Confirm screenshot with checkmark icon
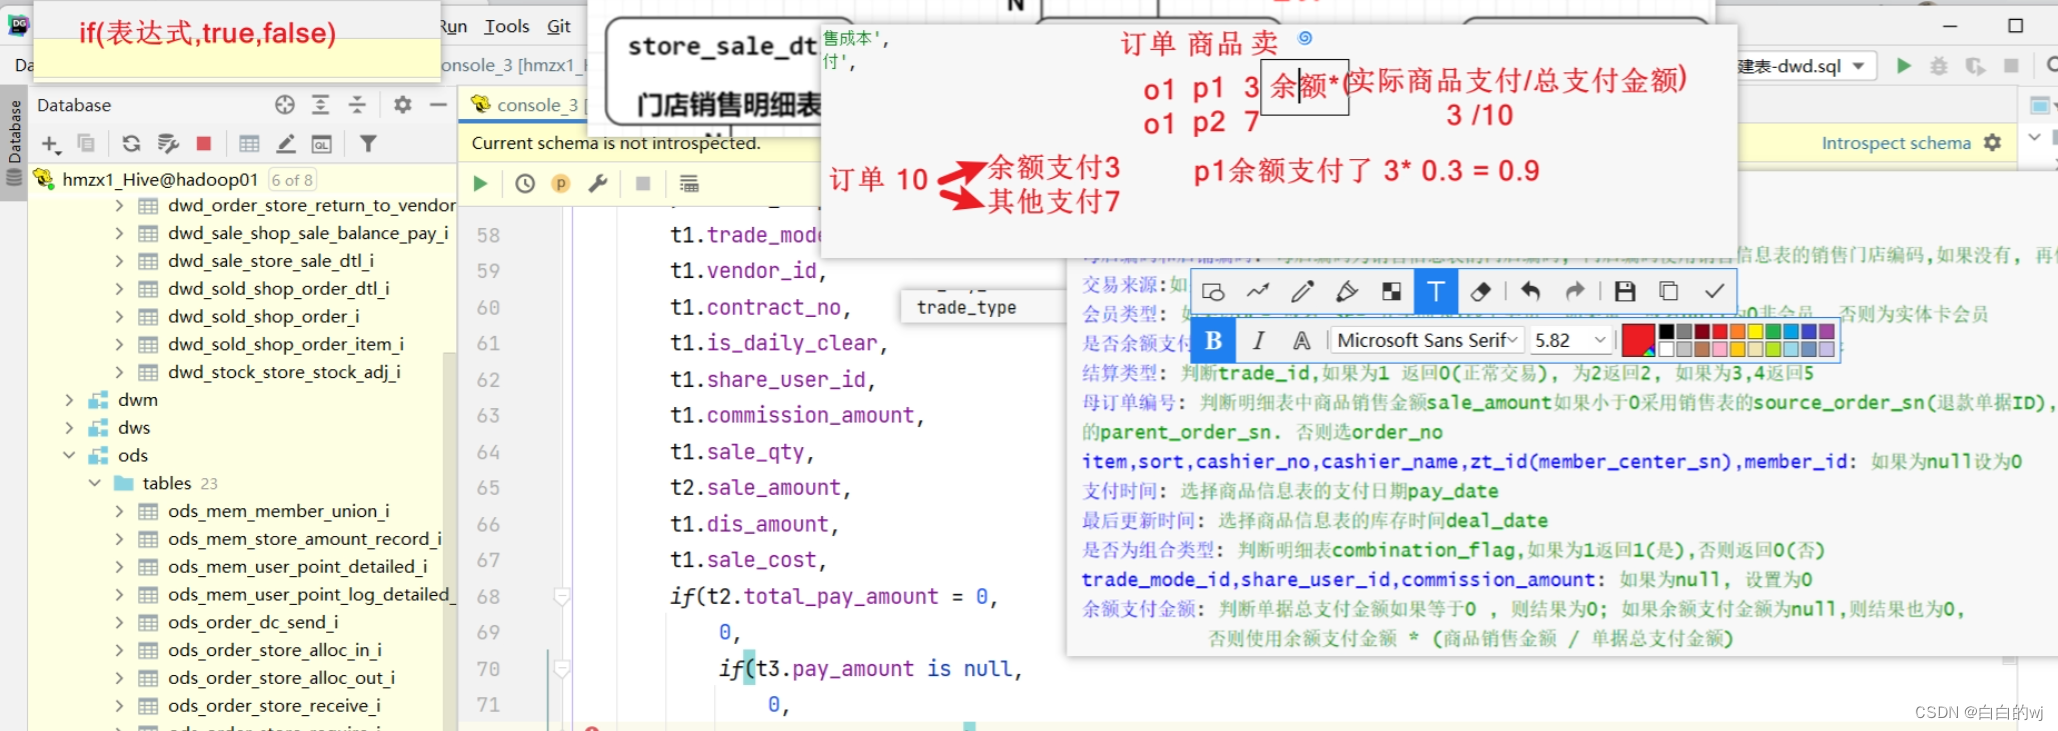Image resolution: width=2058 pixels, height=731 pixels. (x=1714, y=291)
